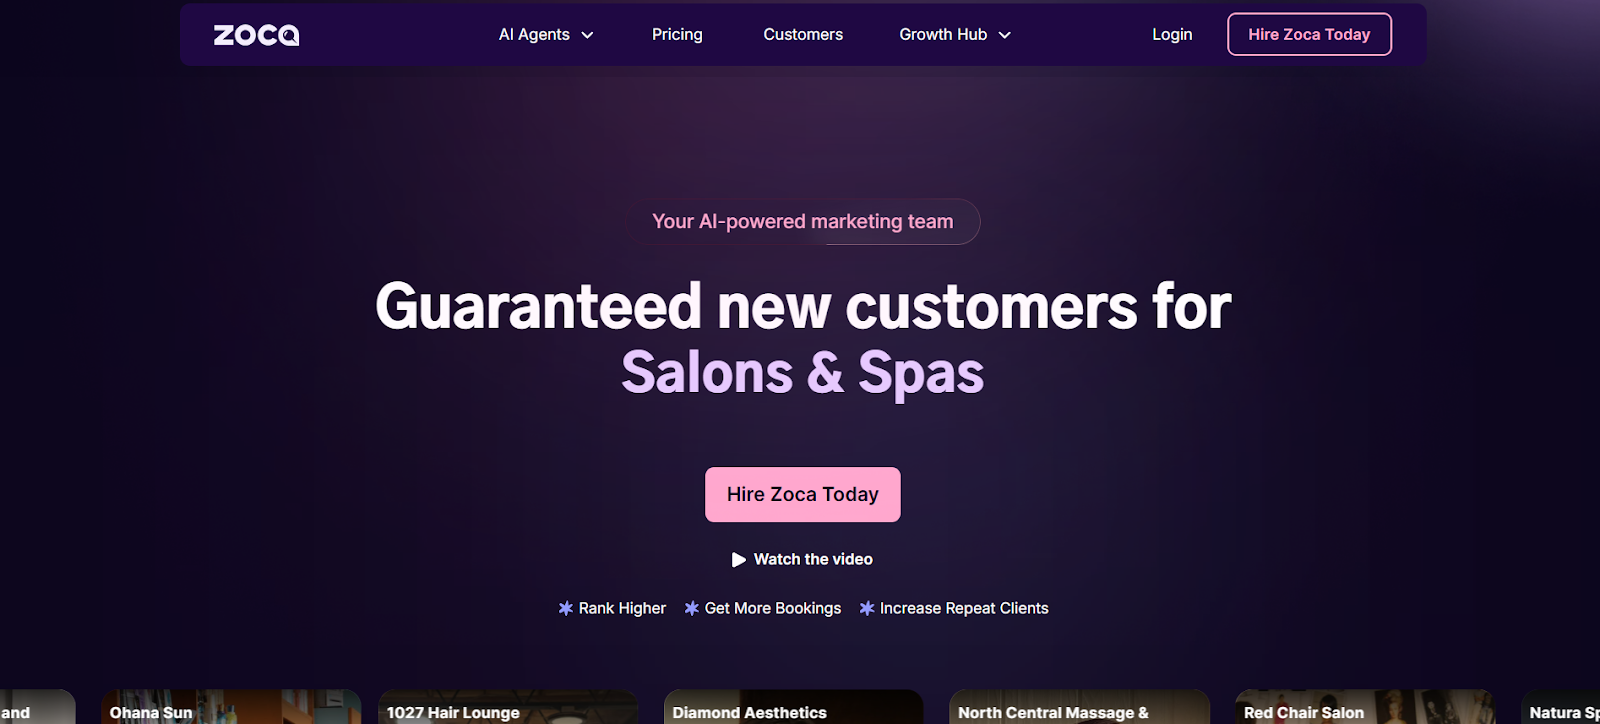The width and height of the screenshot is (1600, 724).
Task: Open the Growth Hub menu
Action: 955,34
